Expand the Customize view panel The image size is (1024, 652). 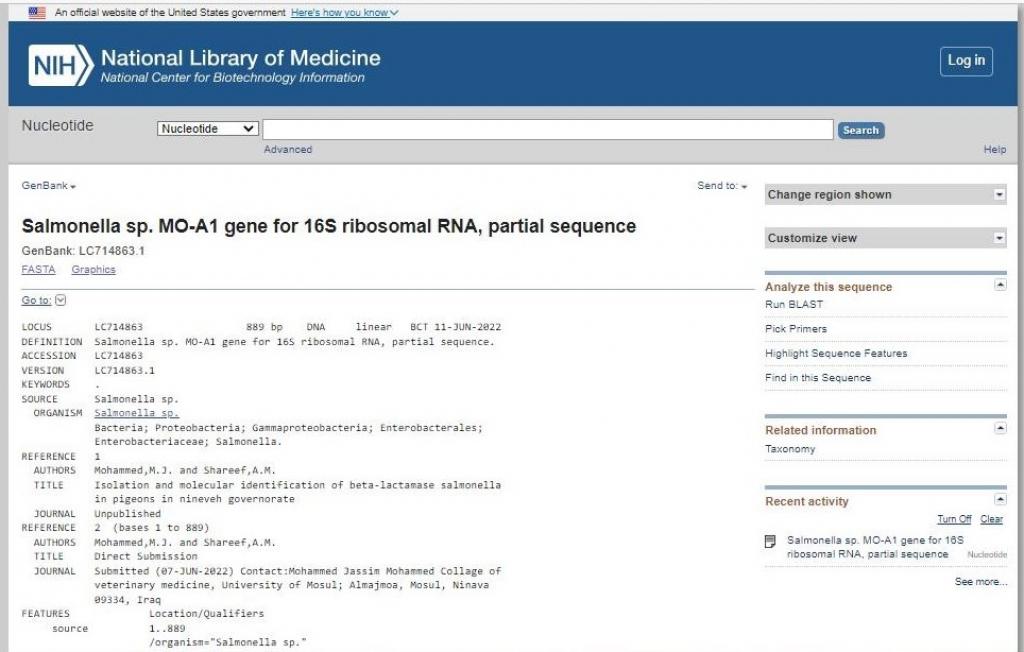(999, 238)
